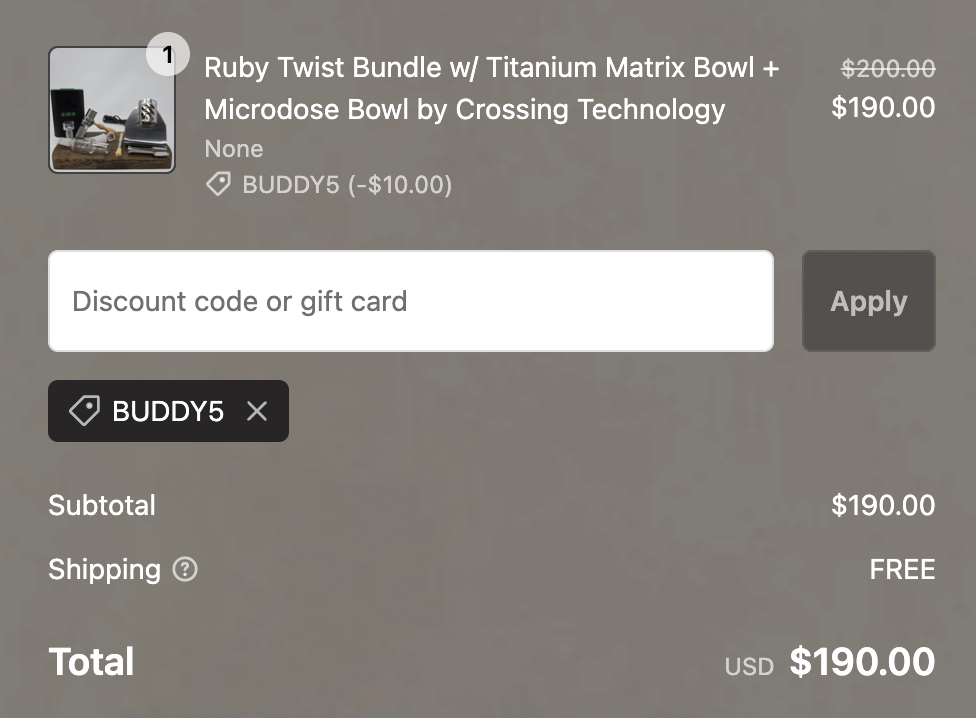Click the discounted $190.00 item price

[883, 107]
